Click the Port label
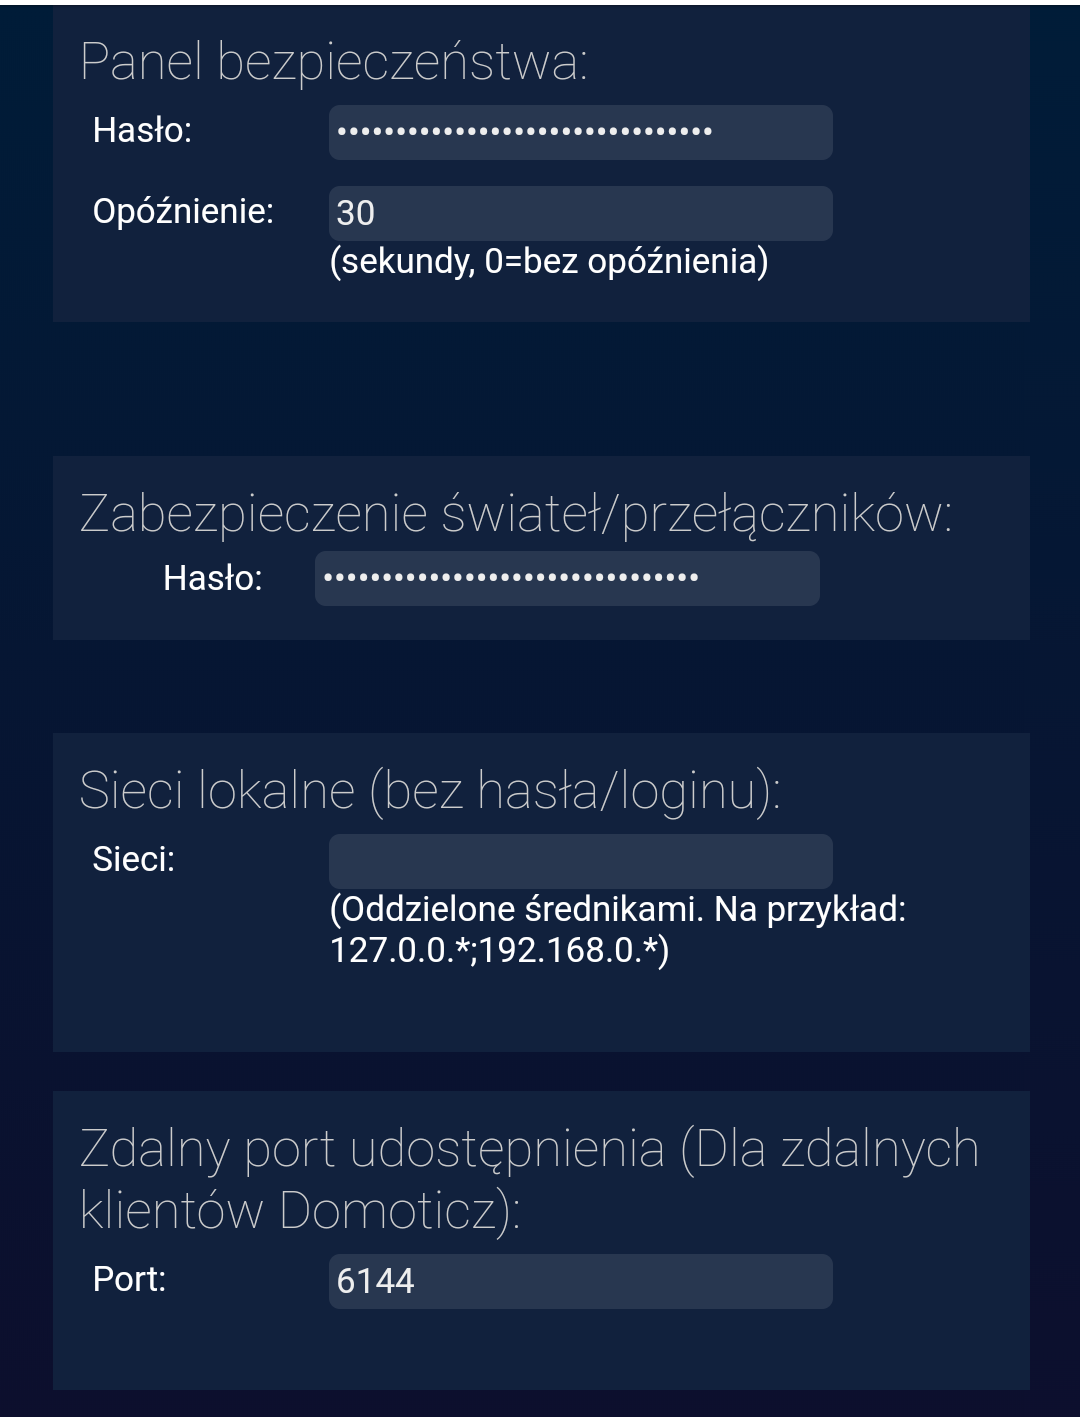1080x1417 pixels. (x=129, y=1279)
